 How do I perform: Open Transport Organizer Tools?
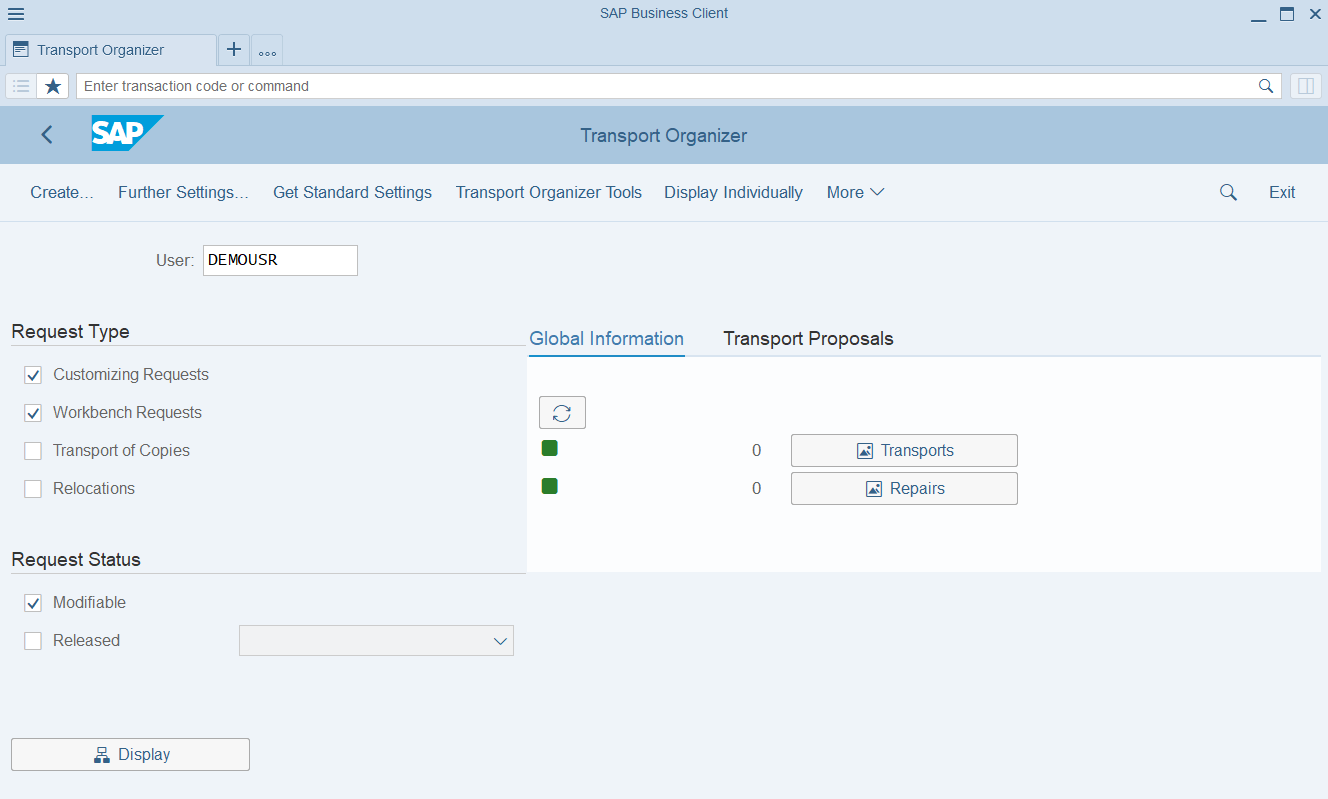(x=549, y=192)
